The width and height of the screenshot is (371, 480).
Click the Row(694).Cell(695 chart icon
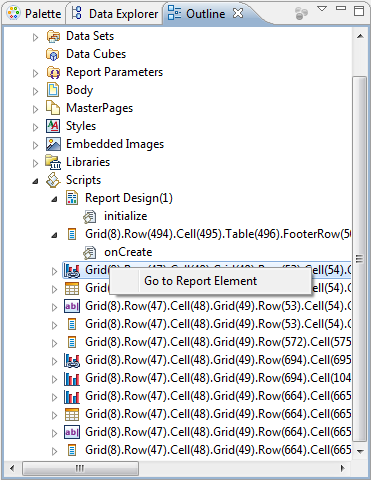[x=72, y=361]
